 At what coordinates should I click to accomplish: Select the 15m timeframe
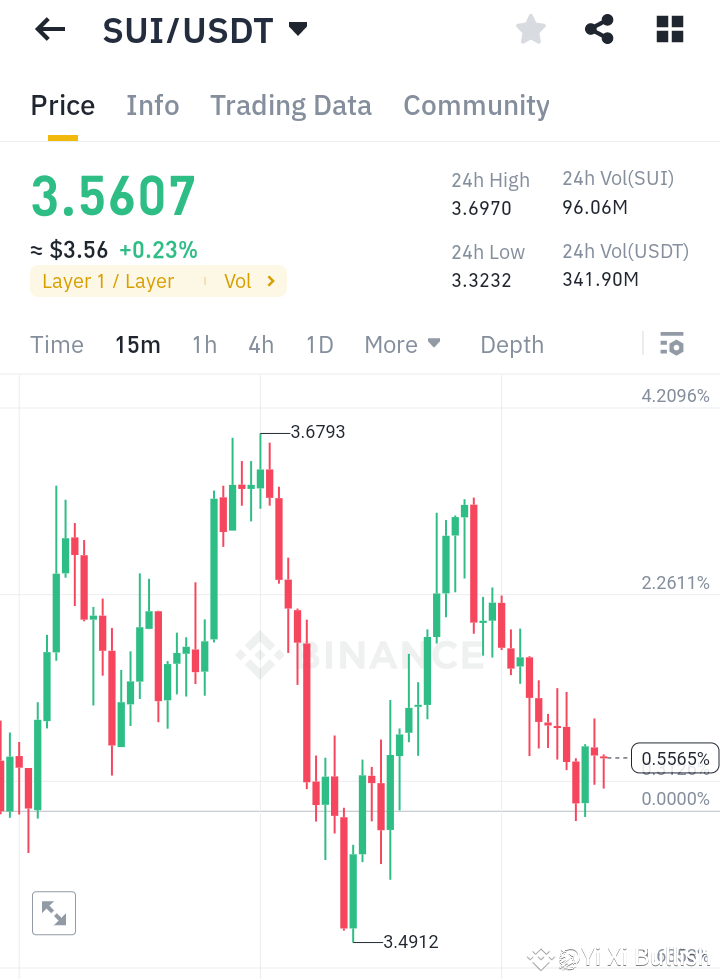[x=138, y=344]
